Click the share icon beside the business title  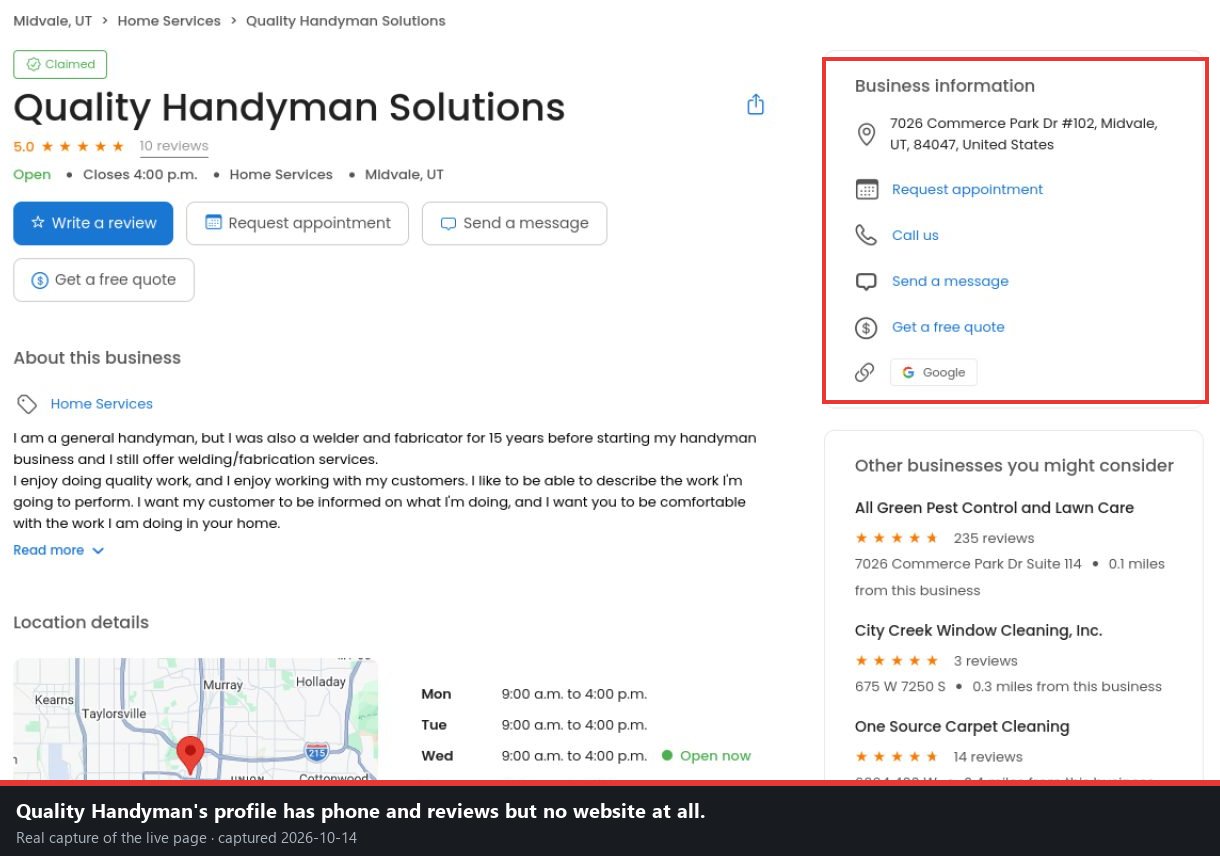(756, 105)
